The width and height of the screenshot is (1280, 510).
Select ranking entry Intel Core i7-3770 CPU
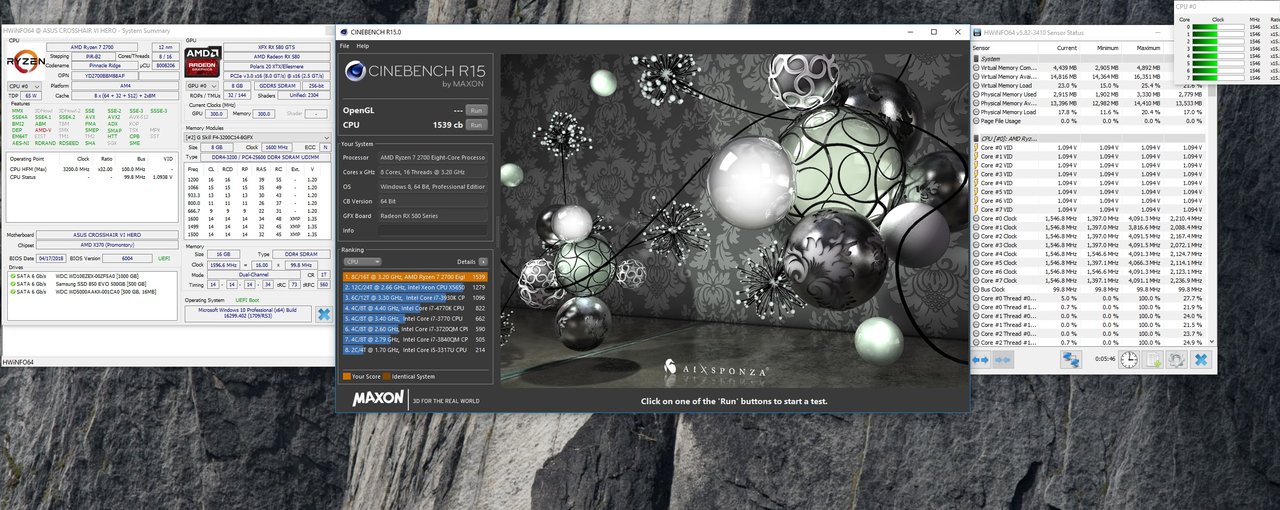pyautogui.click(x=416, y=319)
